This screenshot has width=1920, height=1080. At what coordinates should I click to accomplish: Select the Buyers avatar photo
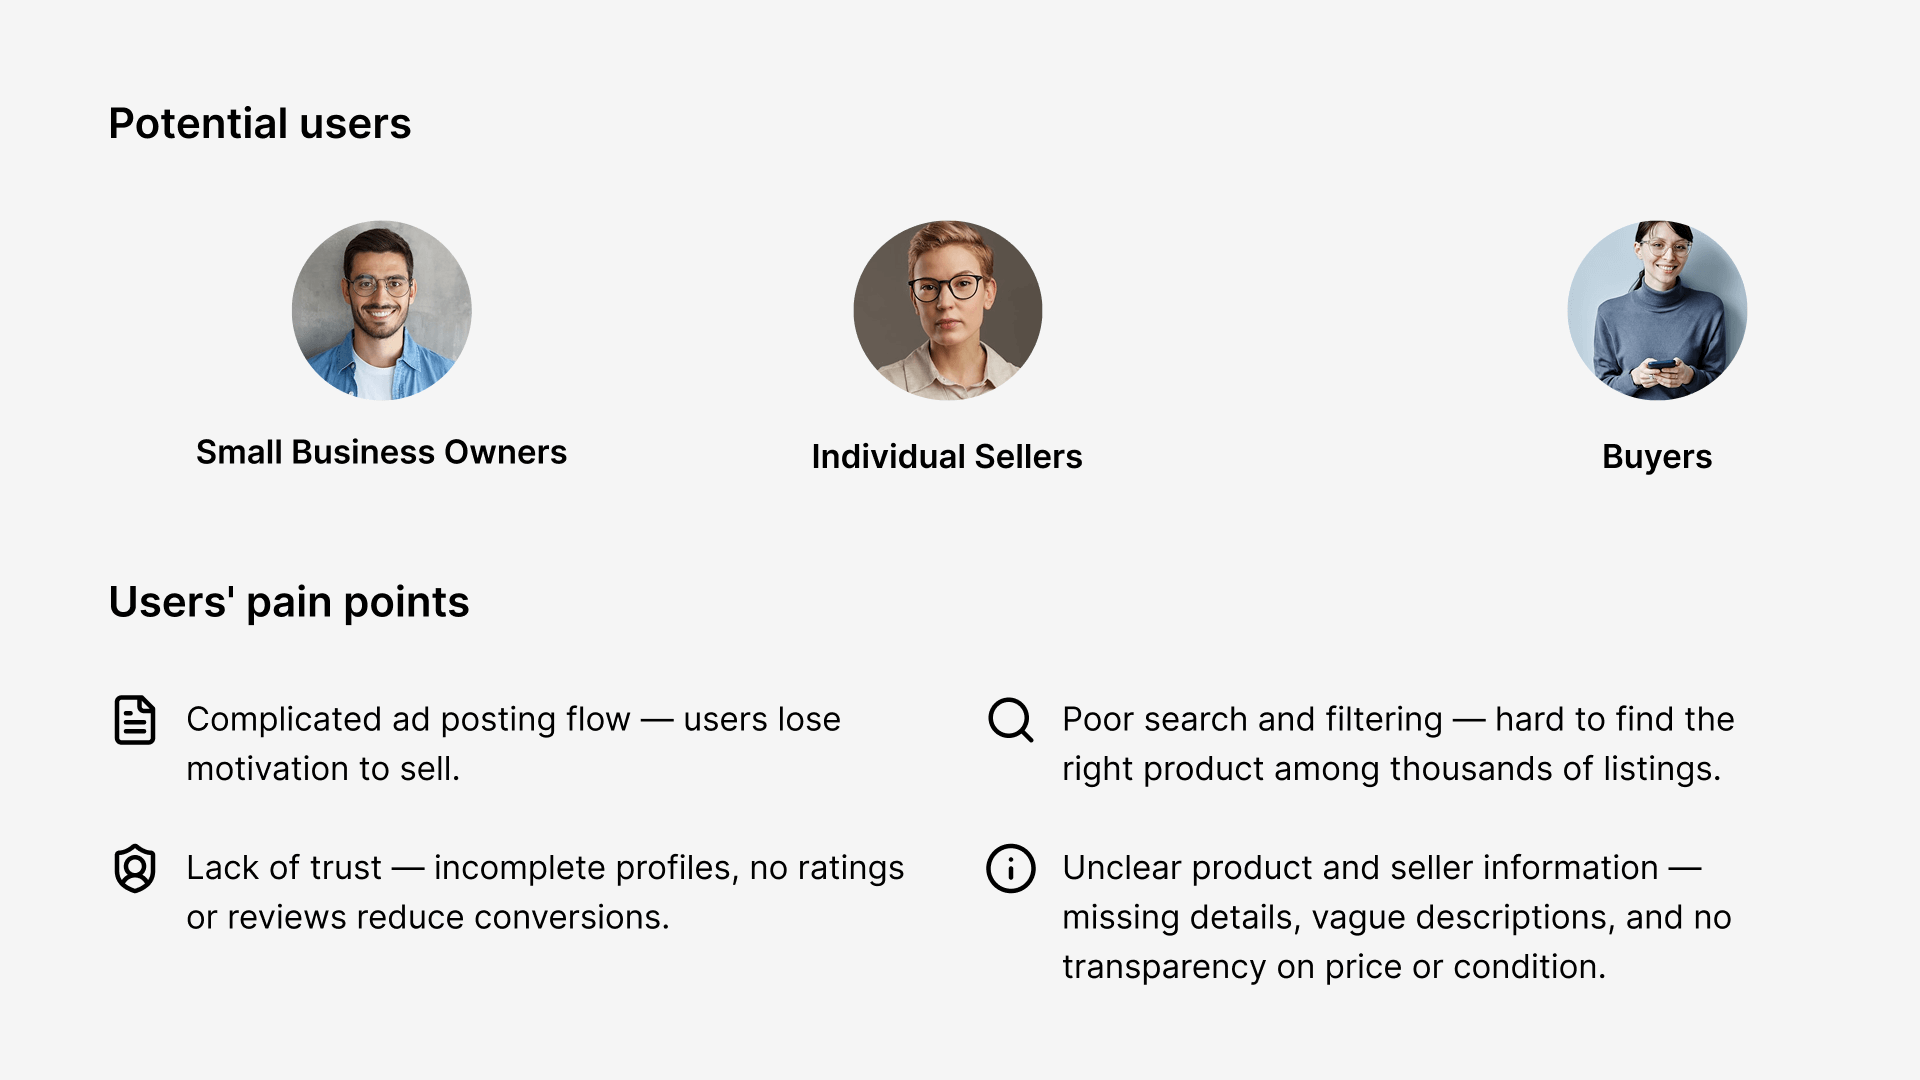(1657, 310)
